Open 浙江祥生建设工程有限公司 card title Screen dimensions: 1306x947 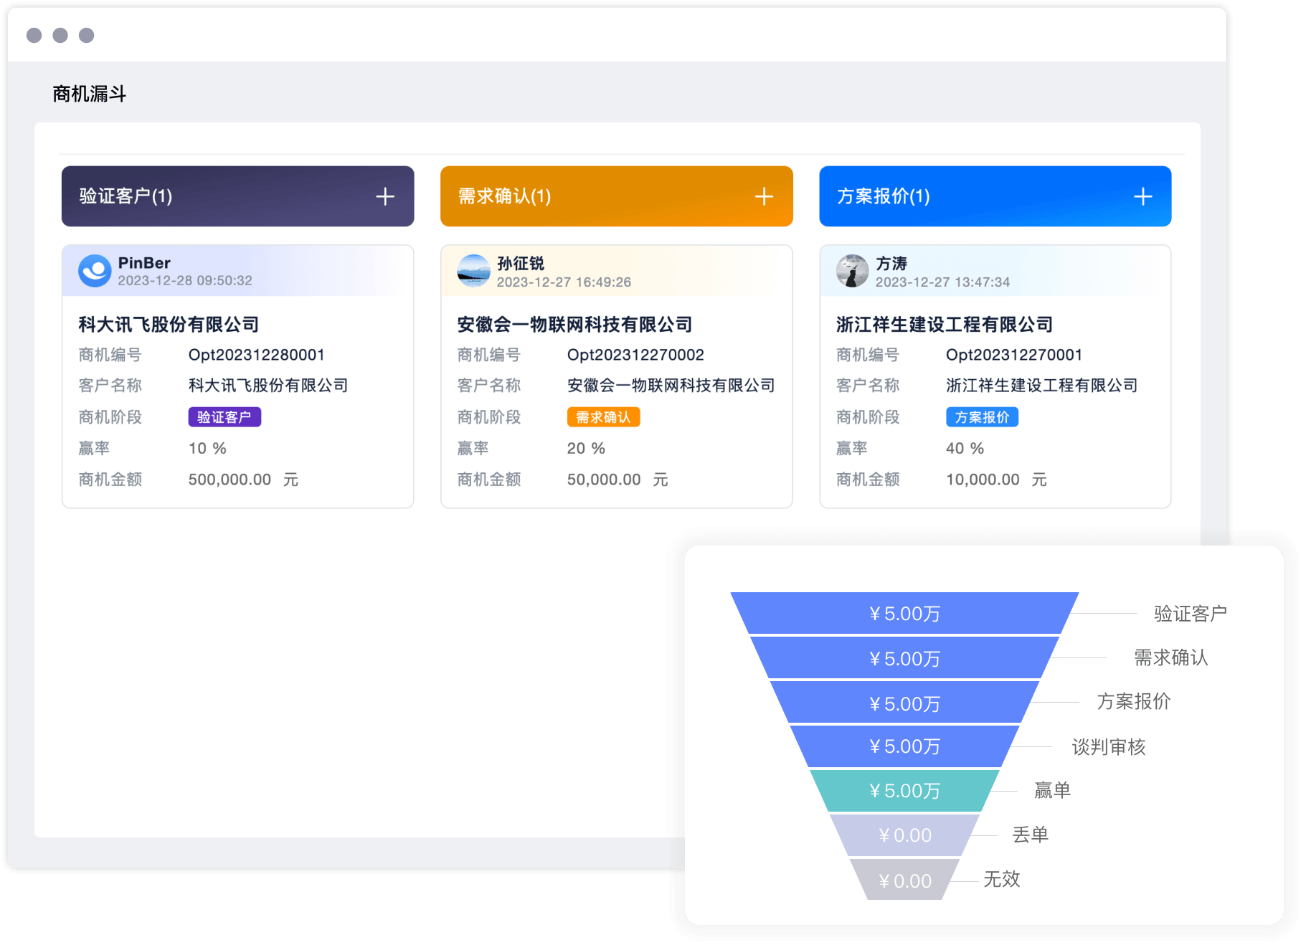[944, 324]
